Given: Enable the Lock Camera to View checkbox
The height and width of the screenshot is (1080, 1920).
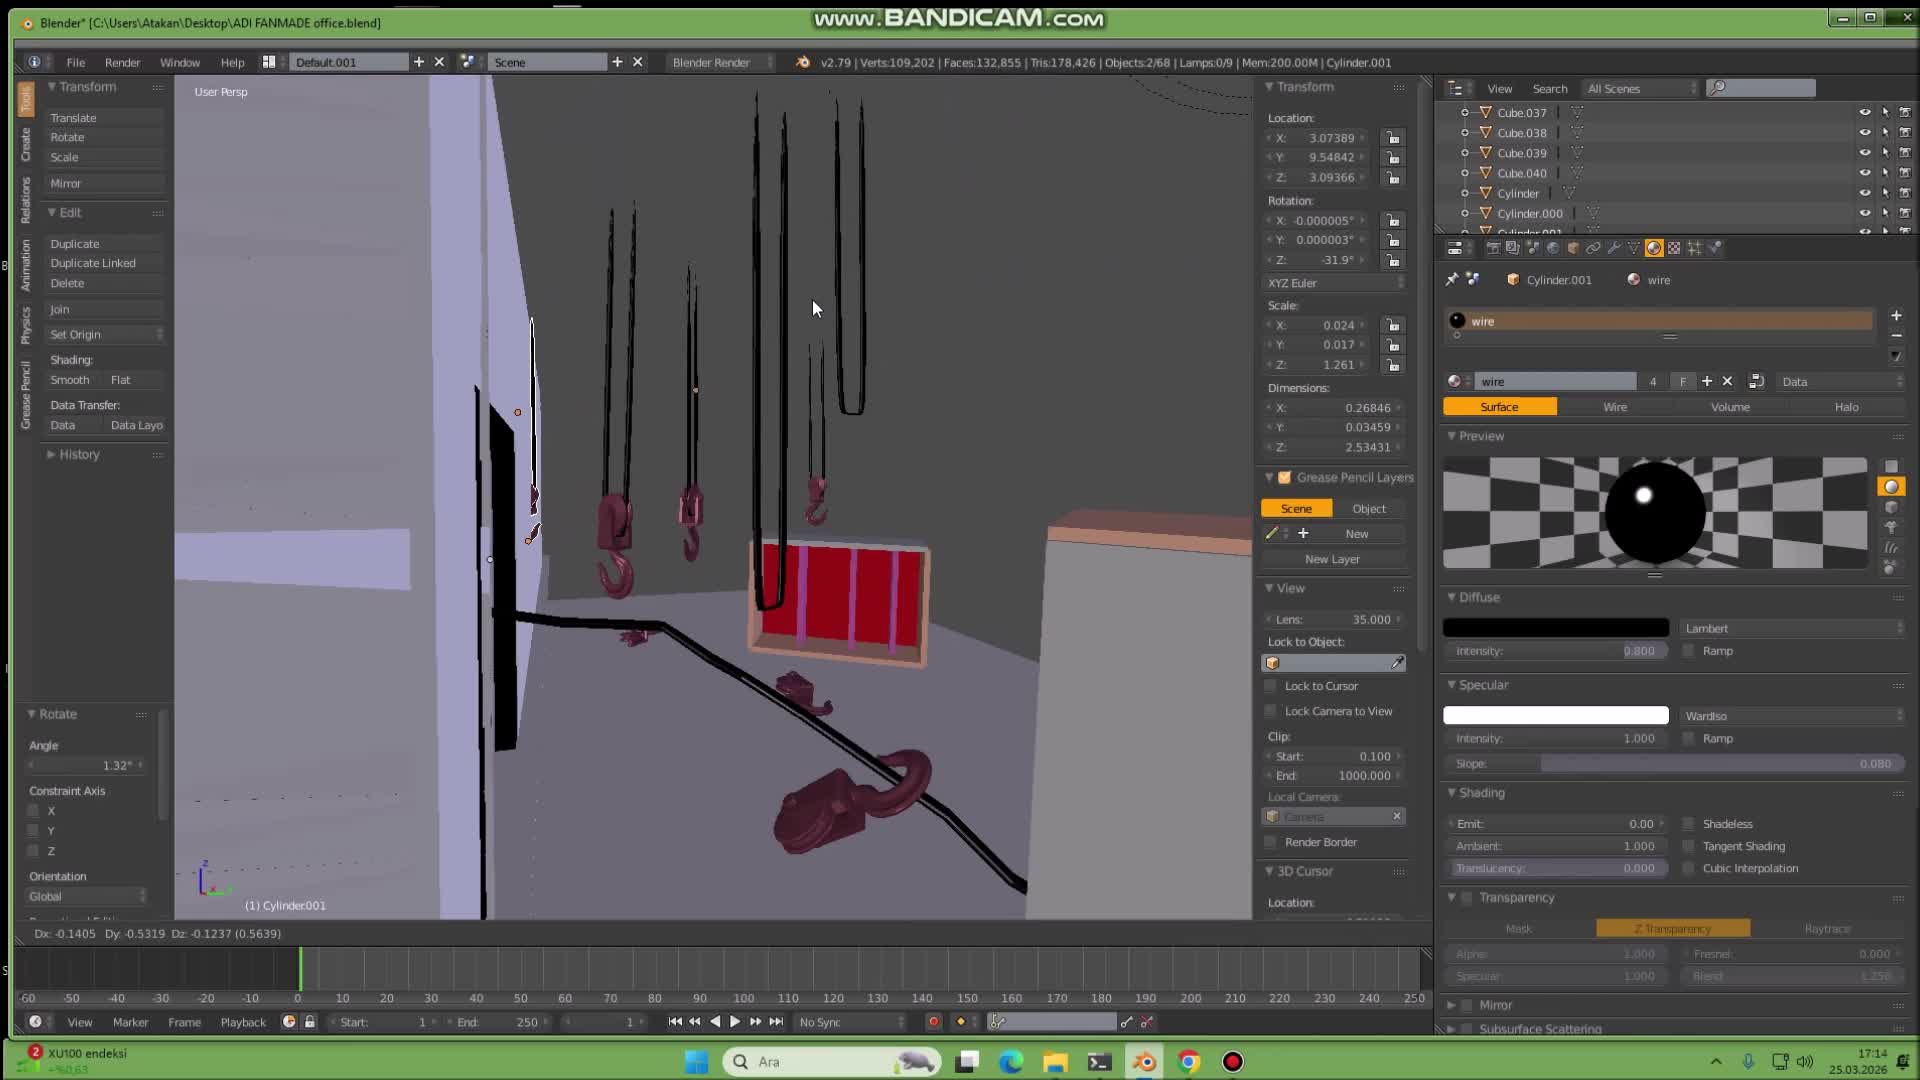Looking at the screenshot, I should click(x=1271, y=711).
